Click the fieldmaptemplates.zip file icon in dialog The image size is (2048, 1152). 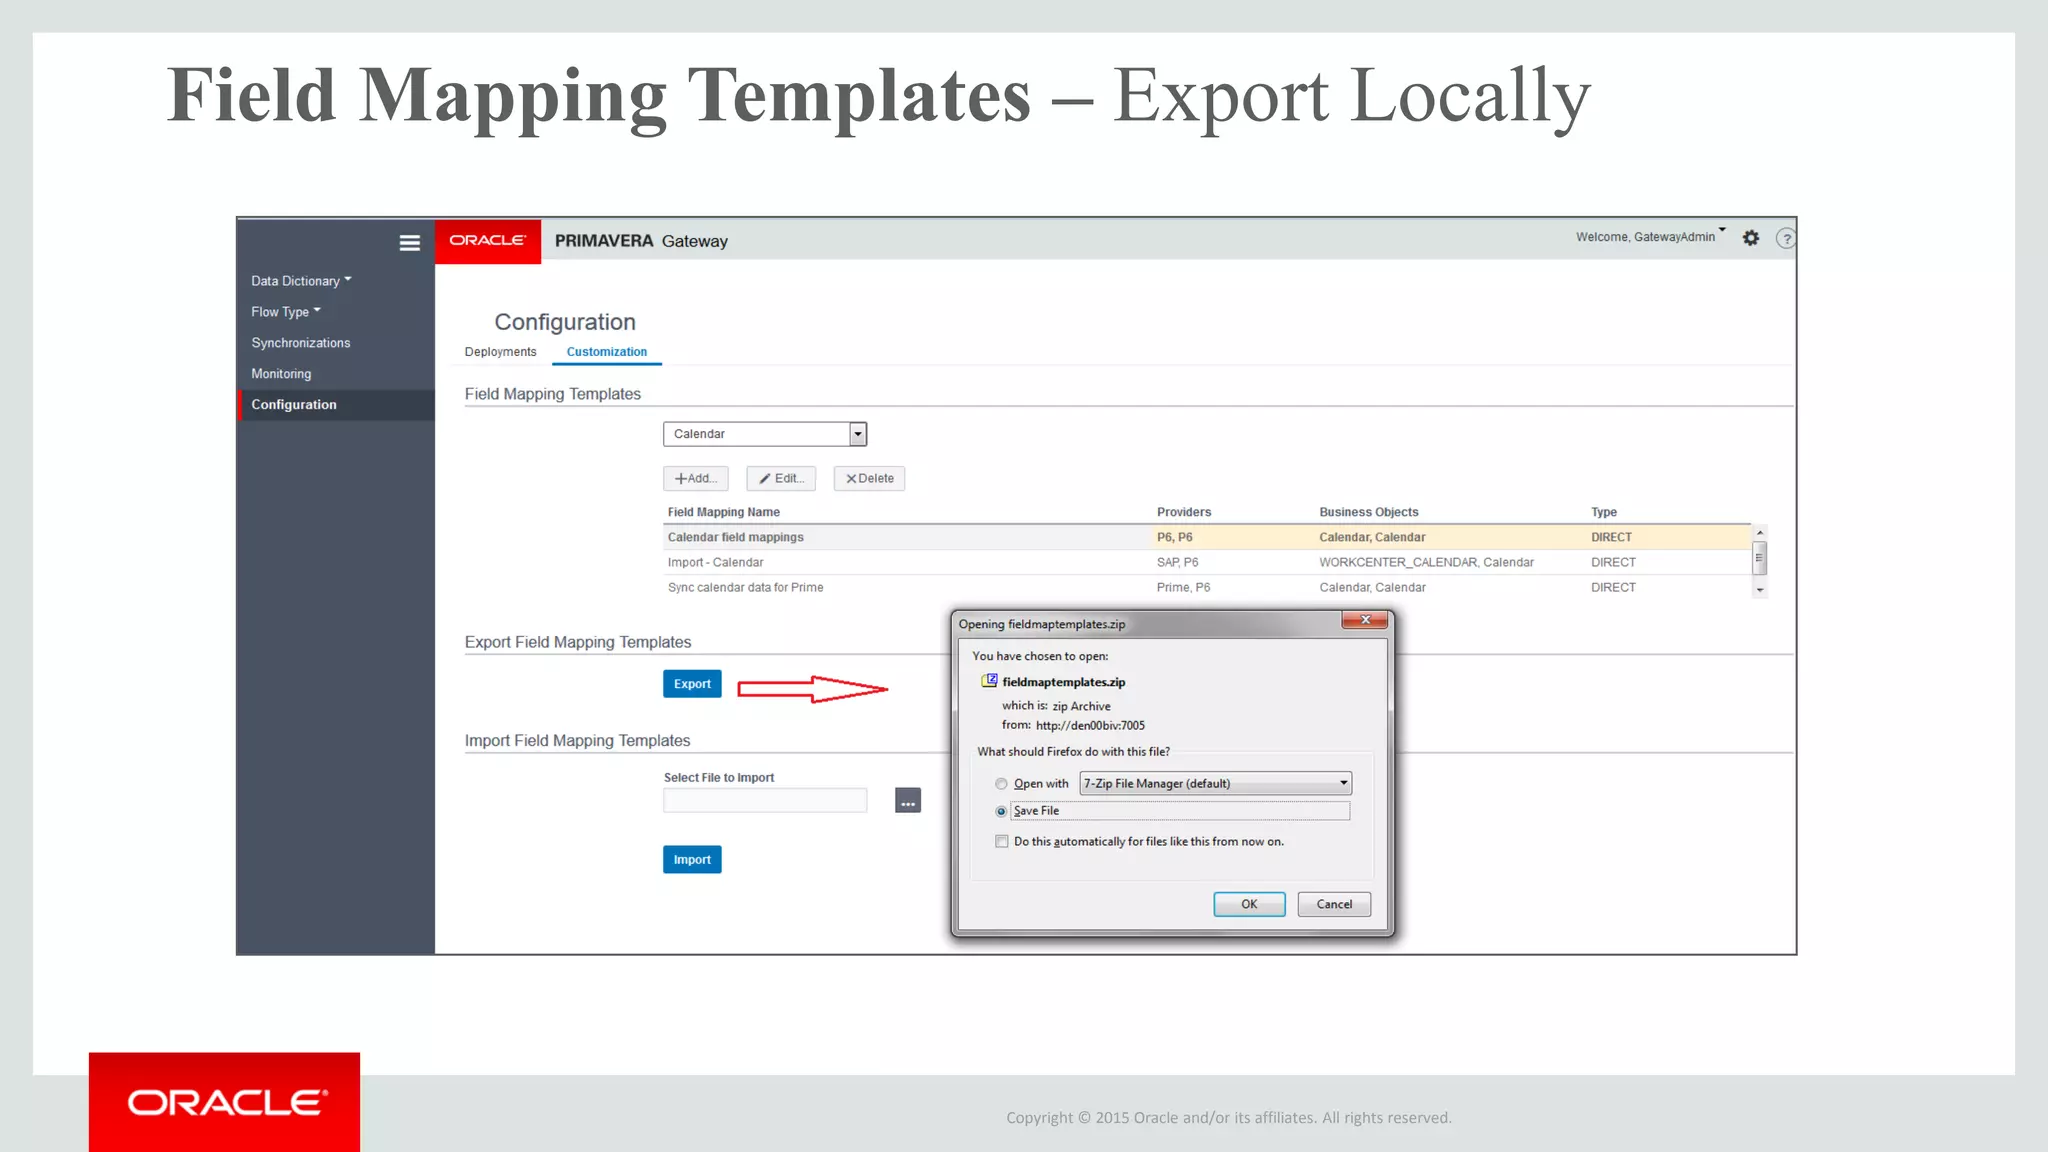989,681
